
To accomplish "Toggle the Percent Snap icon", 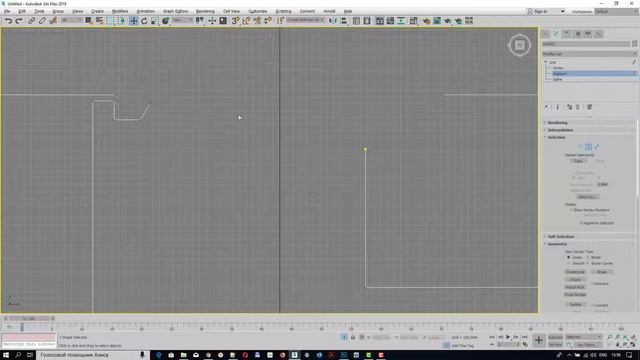I will [x=257, y=20].
